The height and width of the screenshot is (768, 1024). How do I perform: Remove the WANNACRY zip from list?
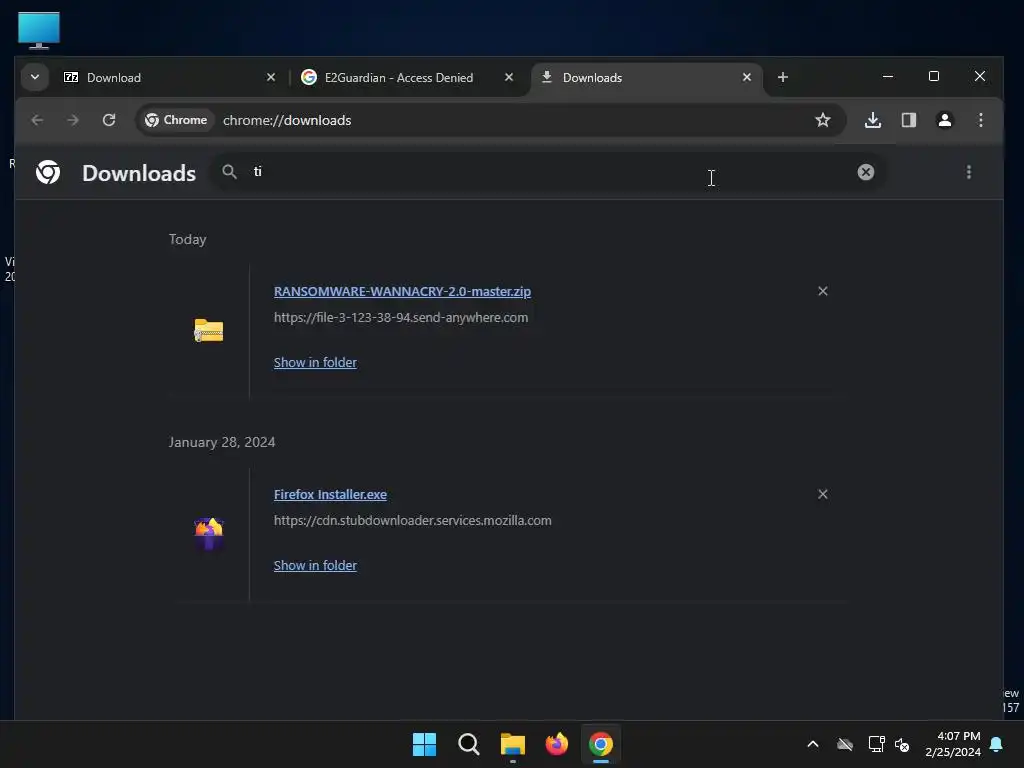823,291
